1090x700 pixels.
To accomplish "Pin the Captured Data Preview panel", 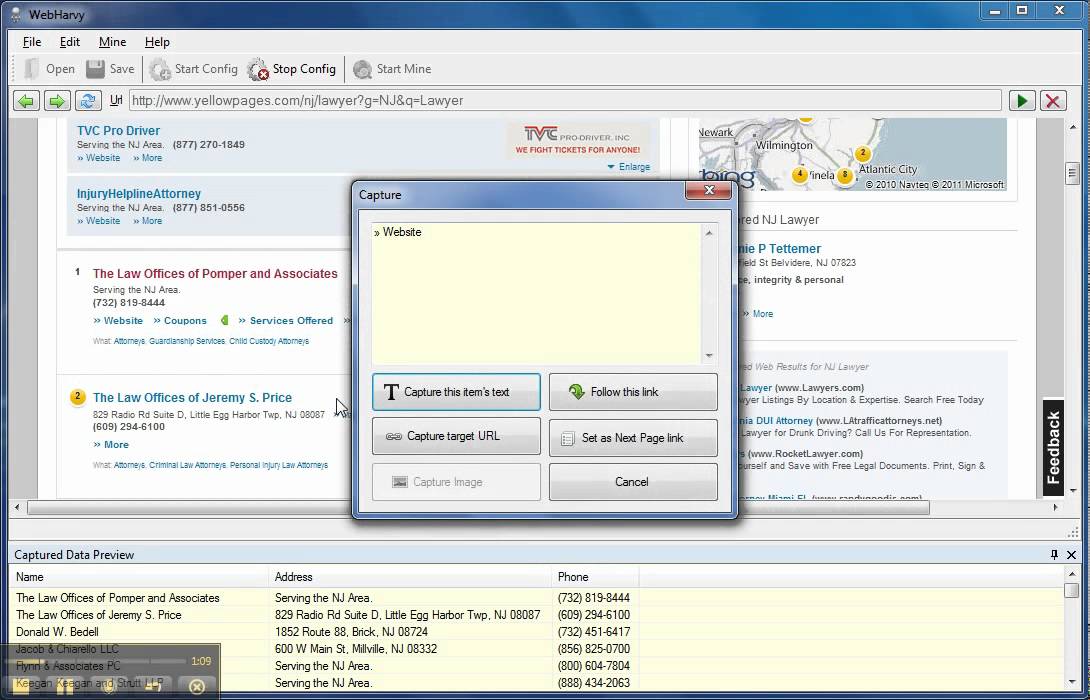I will click(1054, 555).
